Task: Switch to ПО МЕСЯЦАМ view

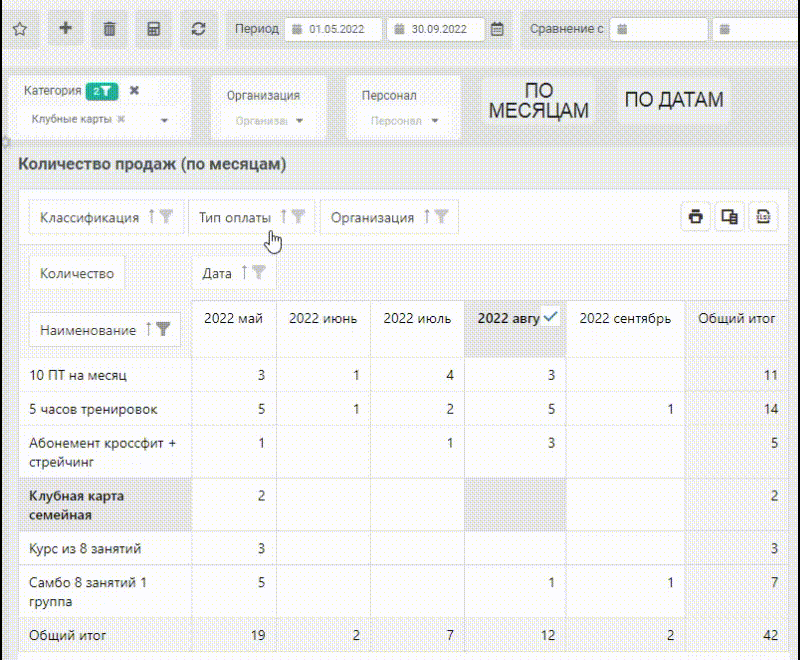Action: pos(539,100)
